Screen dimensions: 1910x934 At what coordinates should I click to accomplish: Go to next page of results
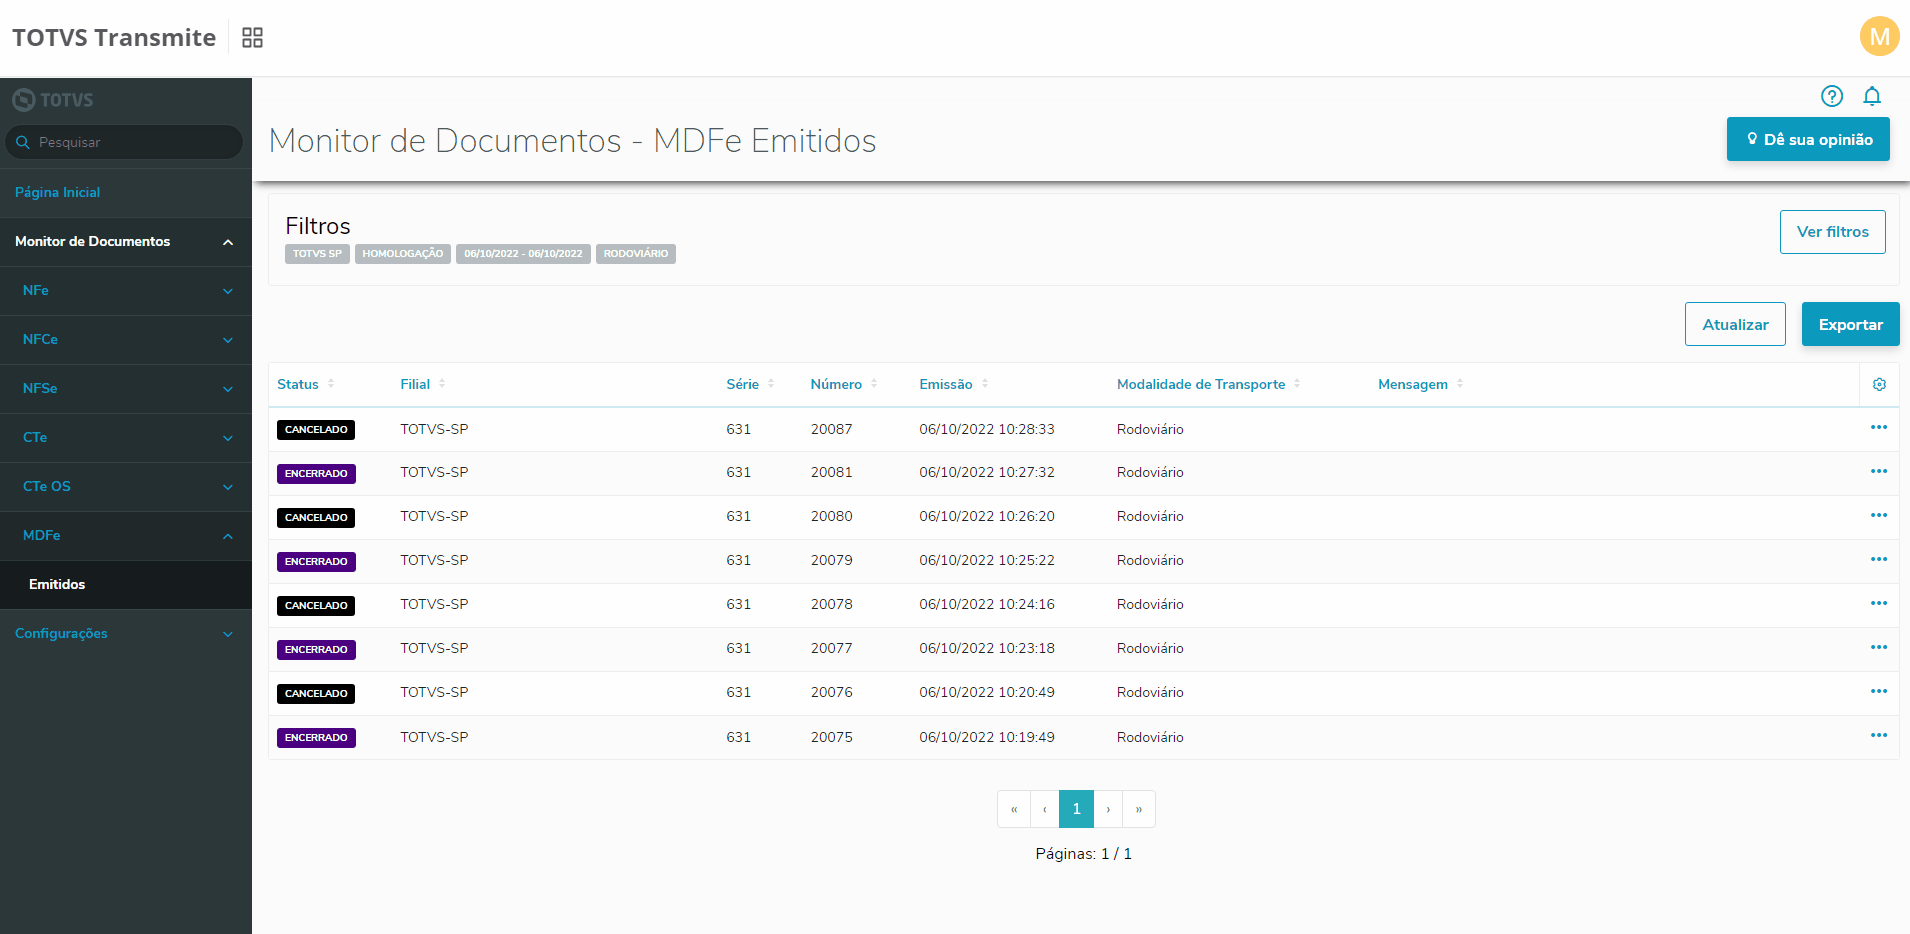coord(1108,809)
